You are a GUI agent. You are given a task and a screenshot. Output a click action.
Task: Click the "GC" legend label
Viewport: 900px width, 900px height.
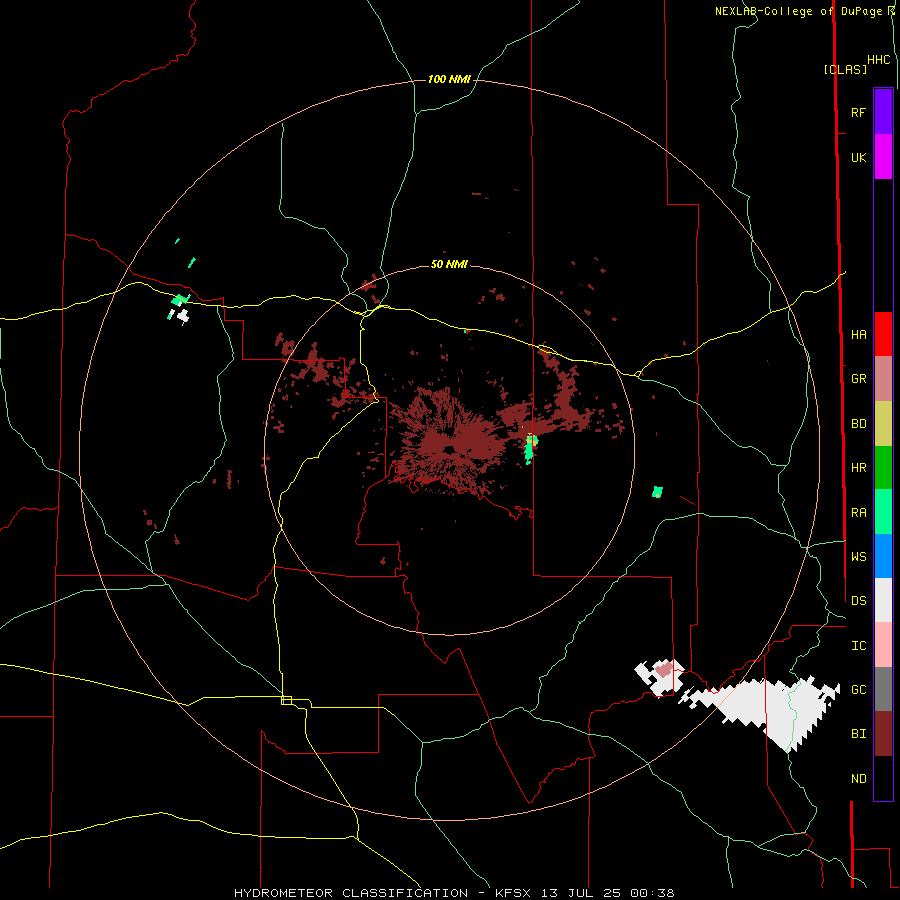pyautogui.click(x=858, y=690)
